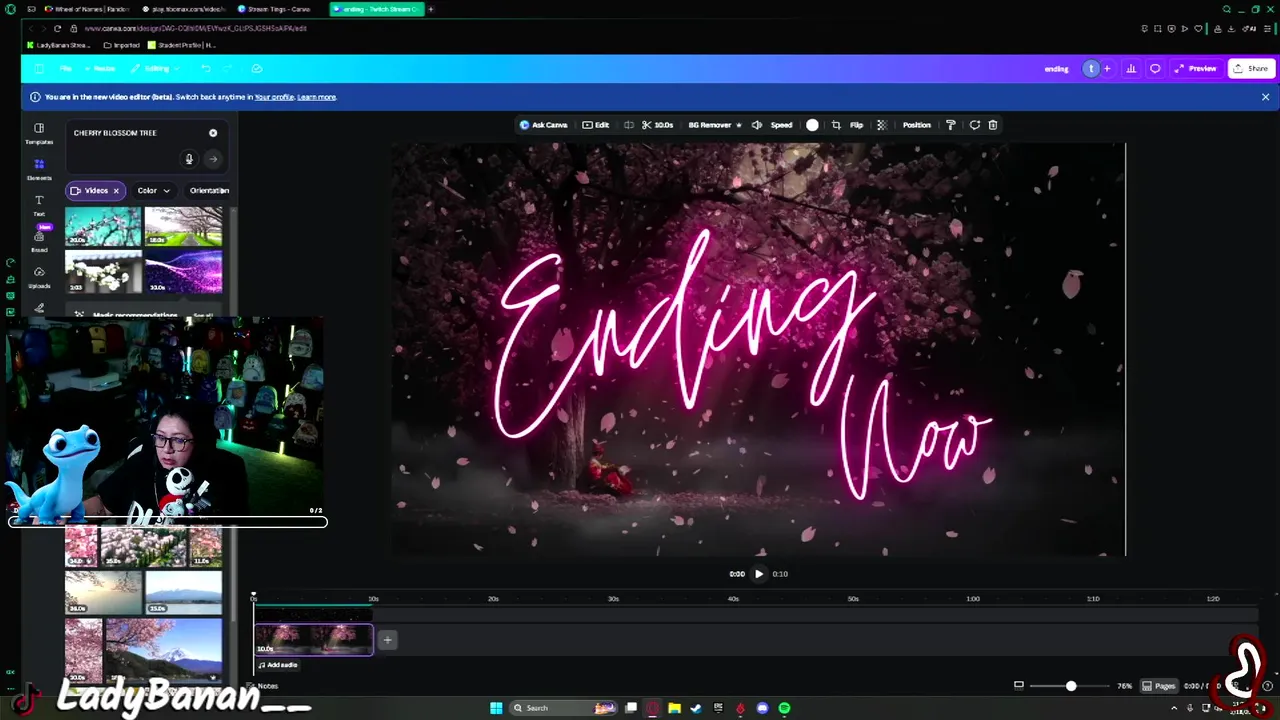Click the Share button
This screenshot has height=720, width=1280.
tap(1251, 69)
